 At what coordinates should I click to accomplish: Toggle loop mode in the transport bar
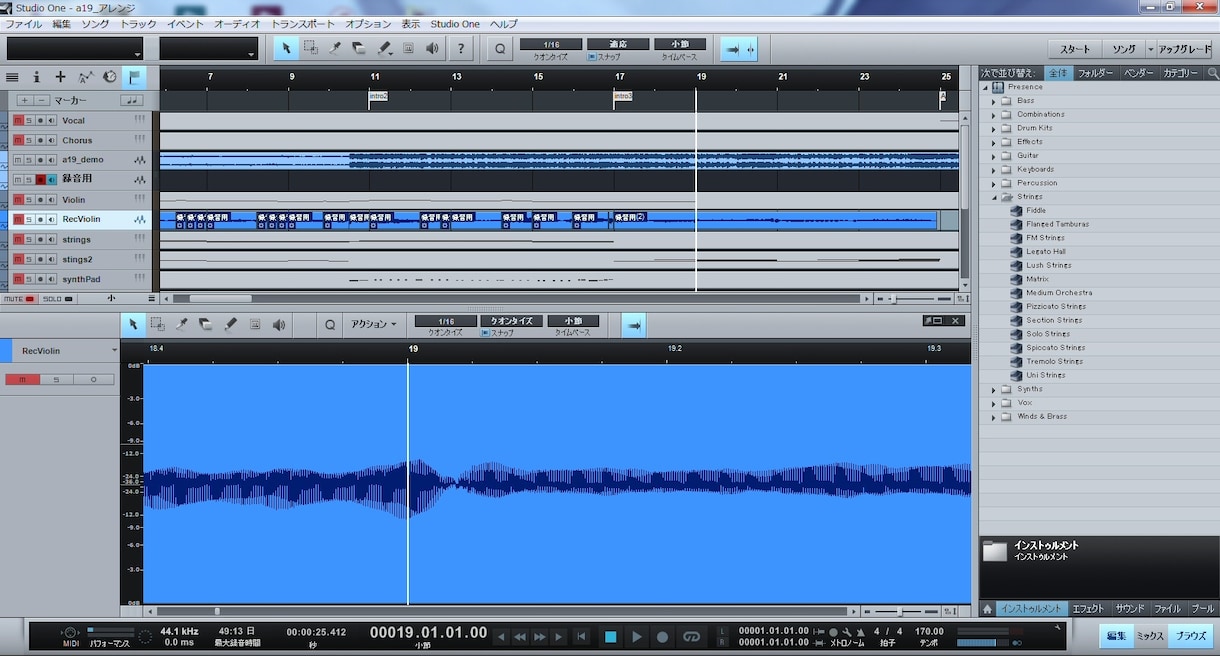pos(691,636)
